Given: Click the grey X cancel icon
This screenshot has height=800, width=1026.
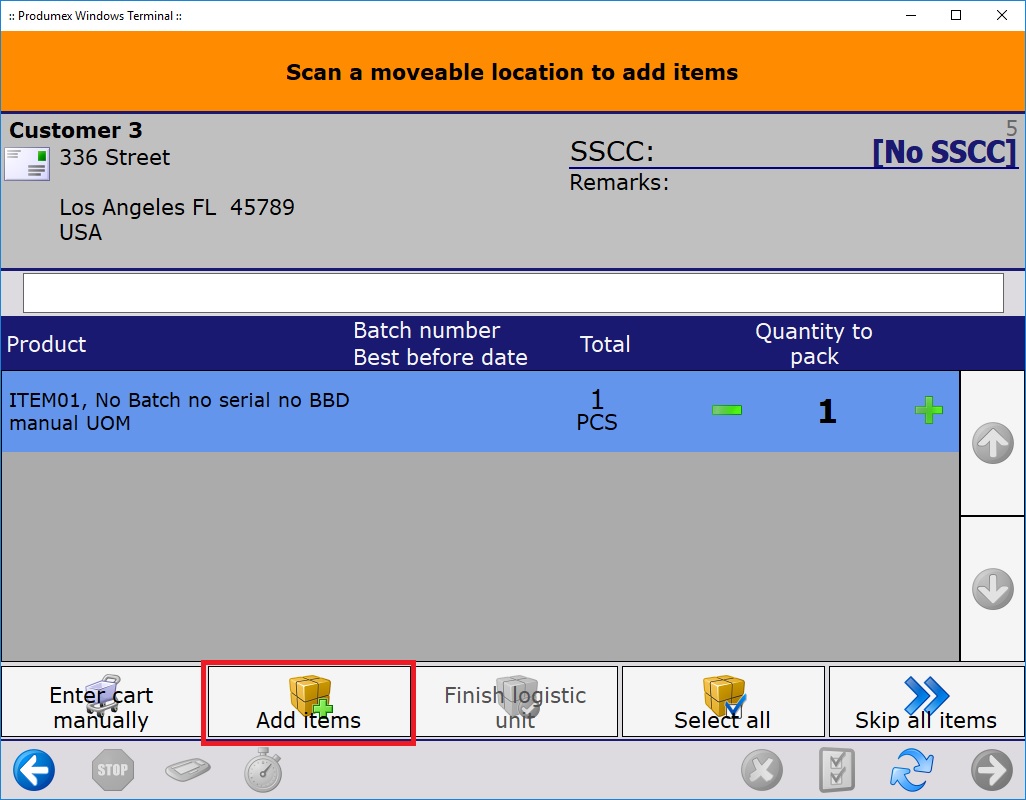Looking at the screenshot, I should tap(762, 771).
